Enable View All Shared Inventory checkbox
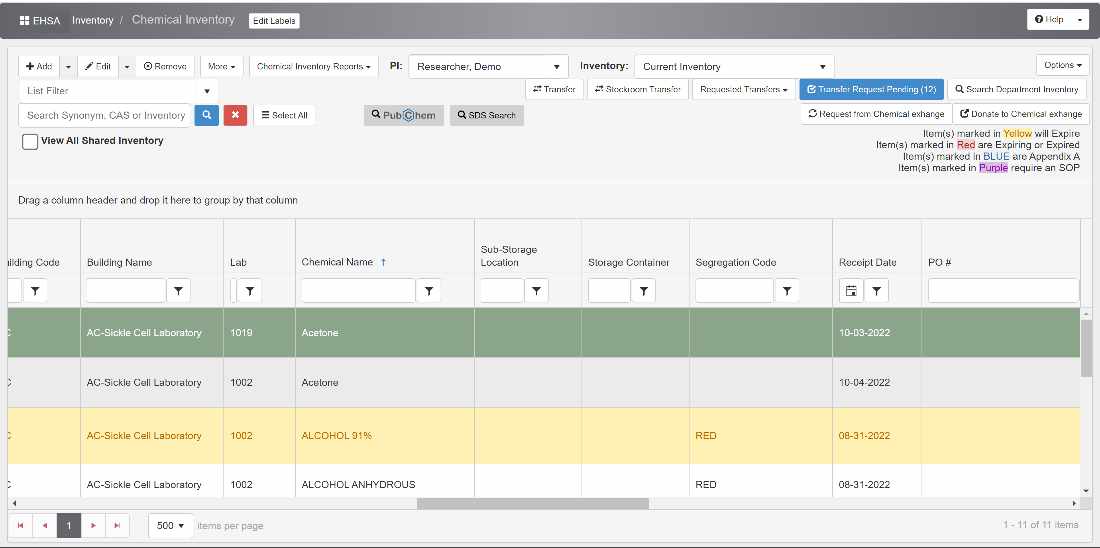This screenshot has width=1100, height=548. (x=30, y=142)
